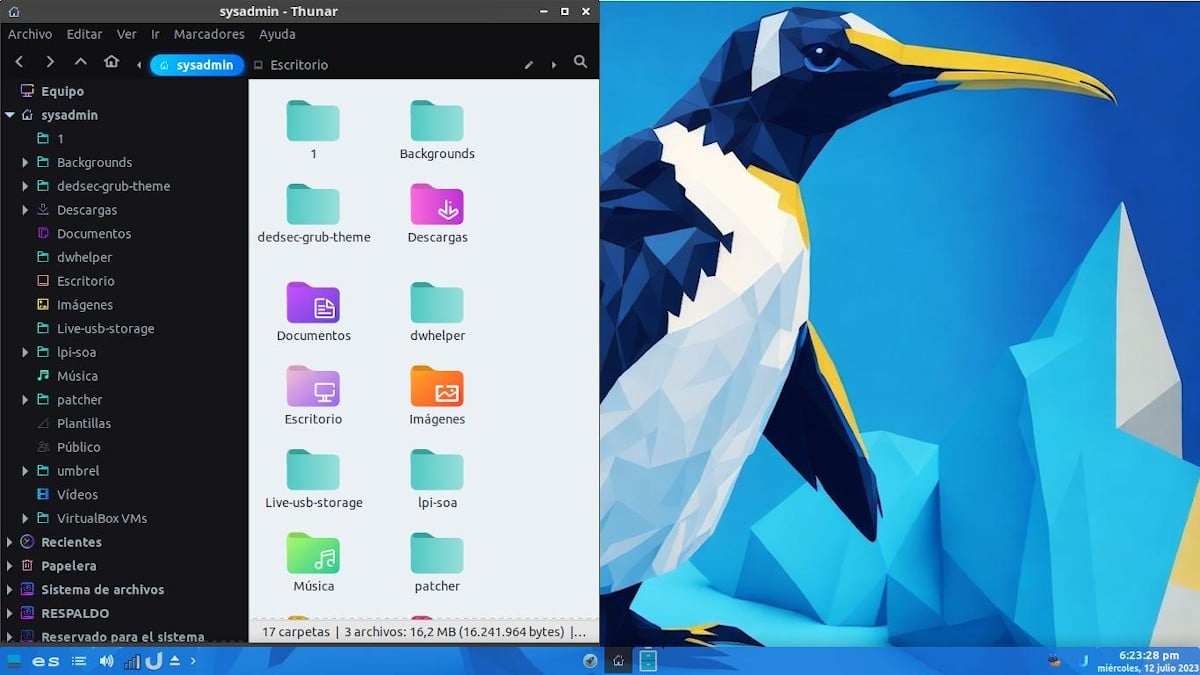Image resolution: width=1200 pixels, height=675 pixels.
Task: Open the lpi-soa folder icon in main view
Action: pos(437,471)
